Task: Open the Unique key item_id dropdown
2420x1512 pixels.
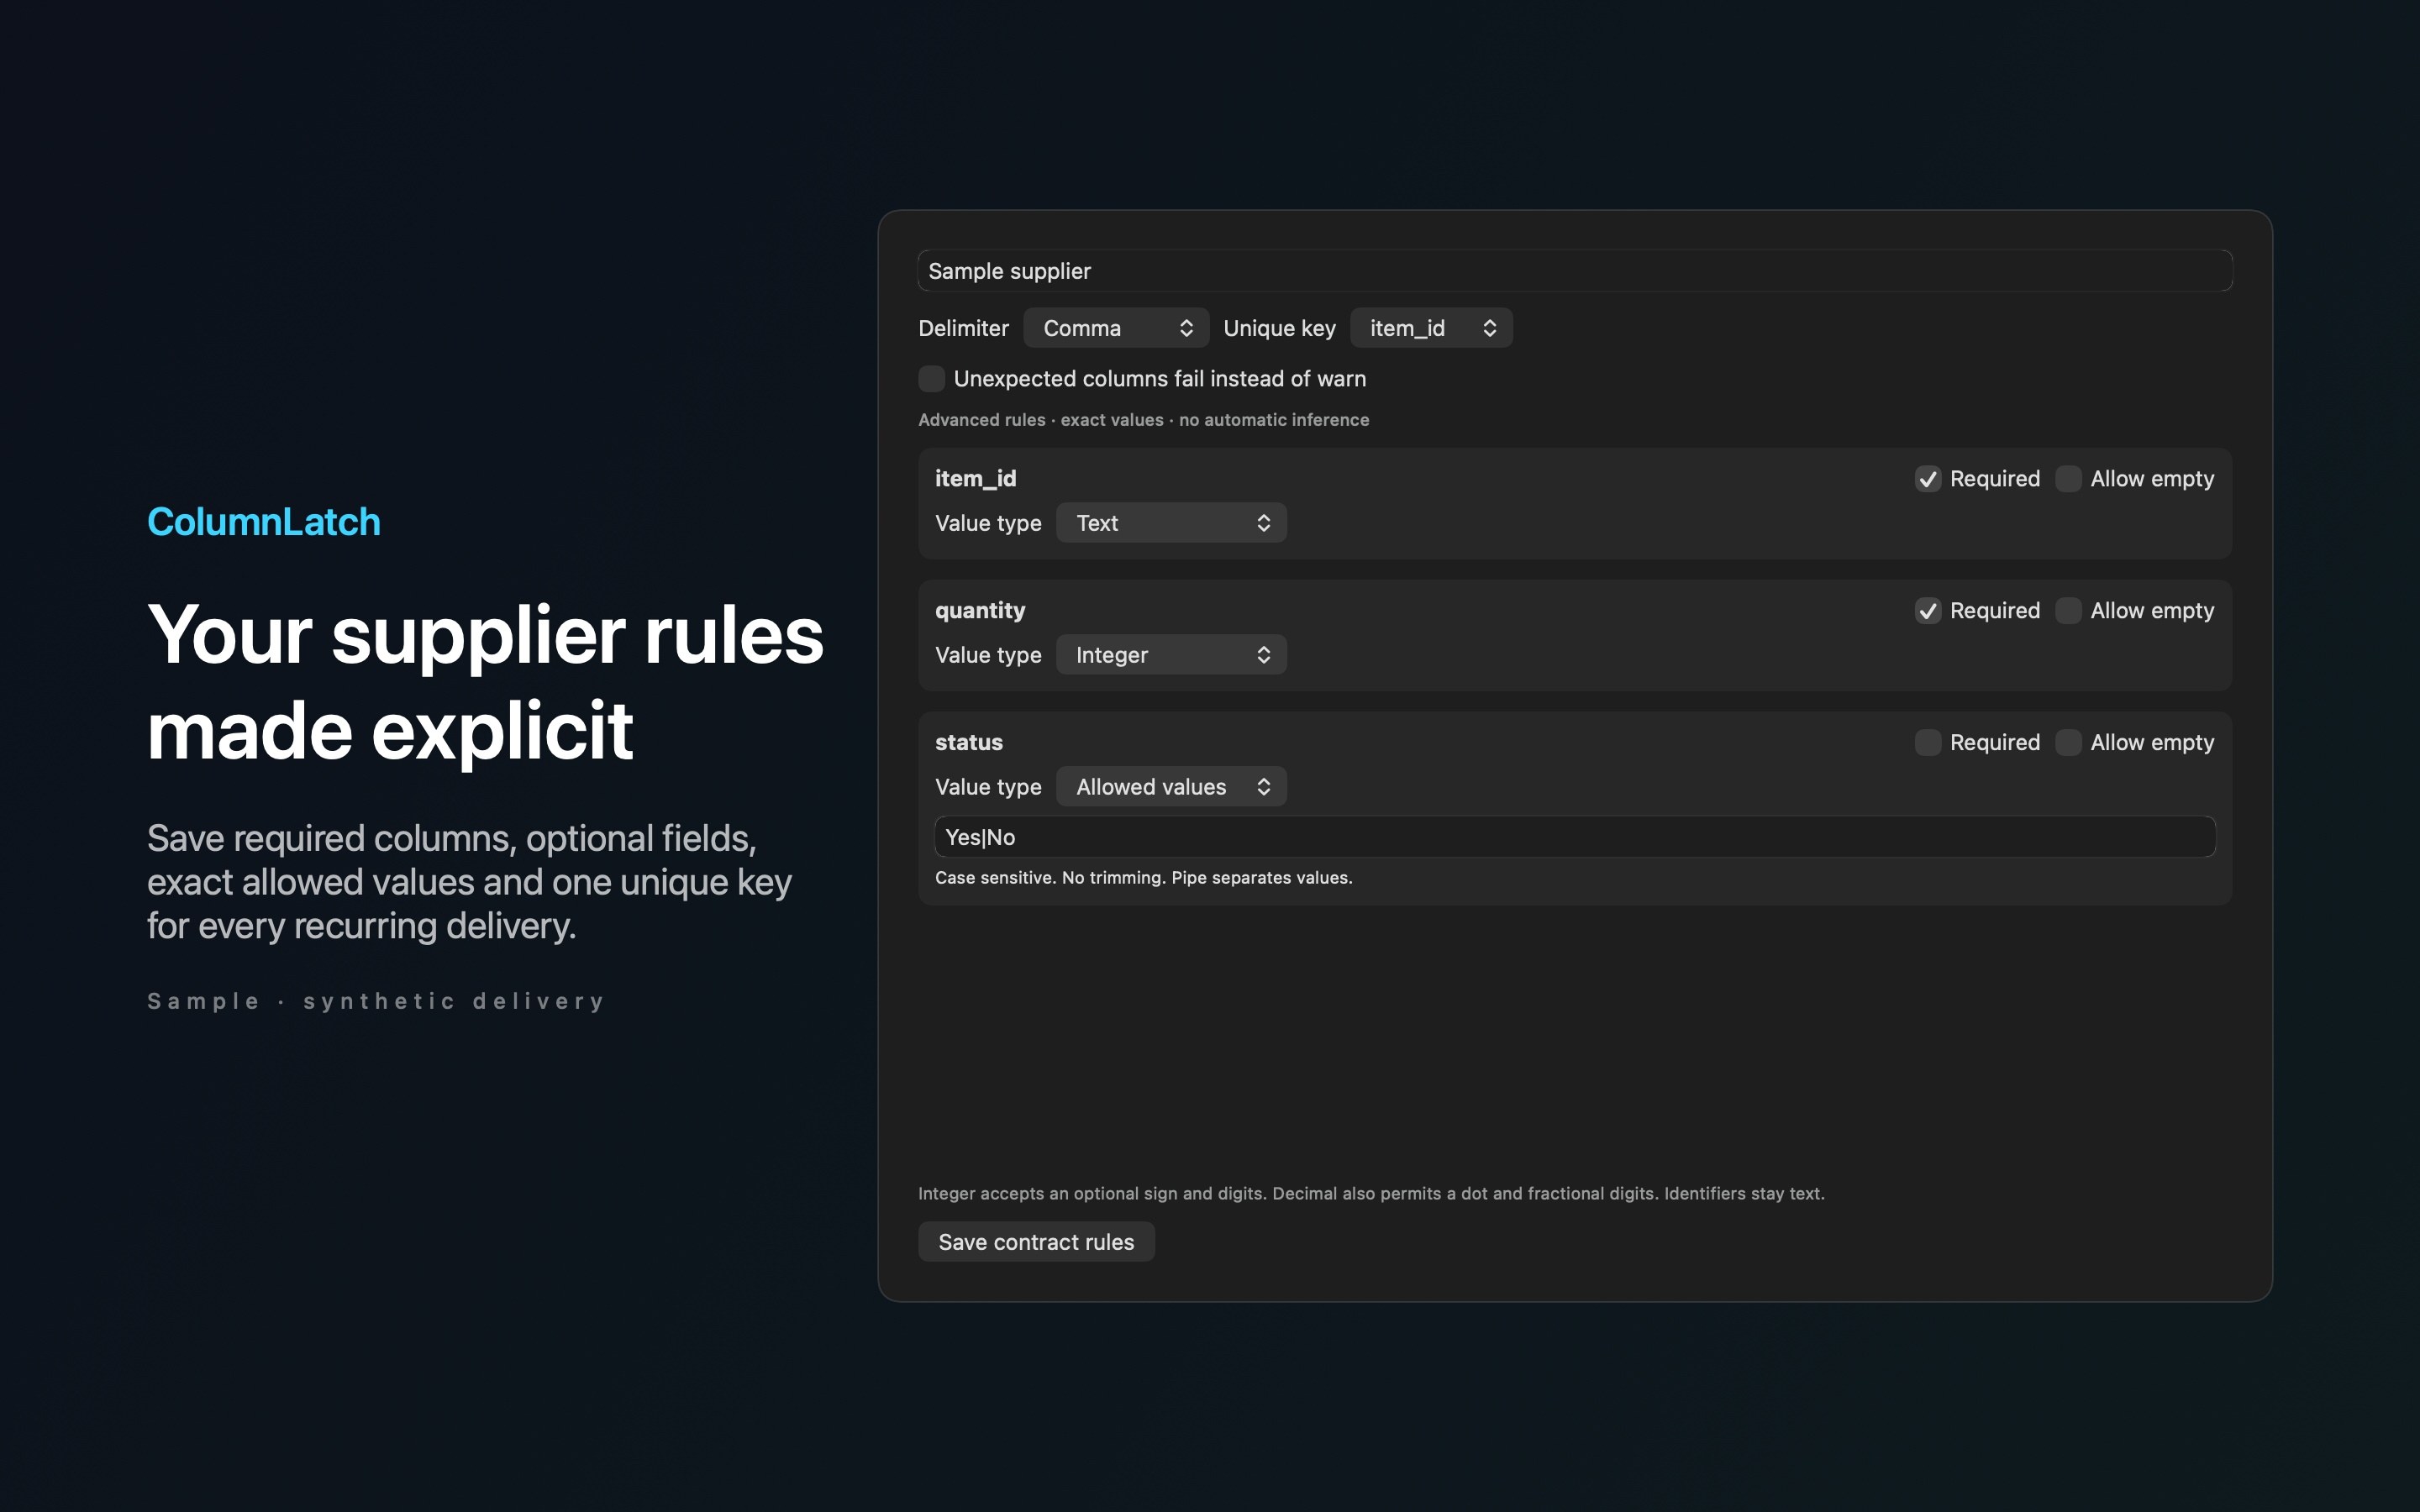Action: (x=1431, y=328)
